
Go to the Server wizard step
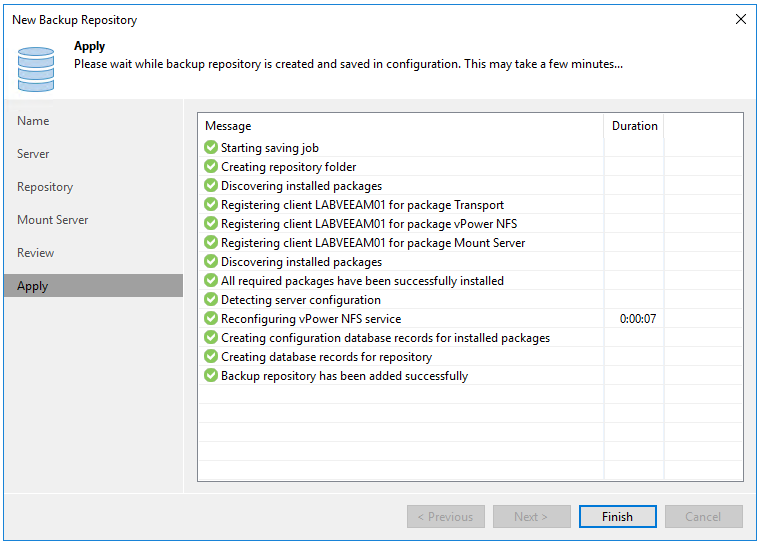pyautogui.click(x=33, y=154)
